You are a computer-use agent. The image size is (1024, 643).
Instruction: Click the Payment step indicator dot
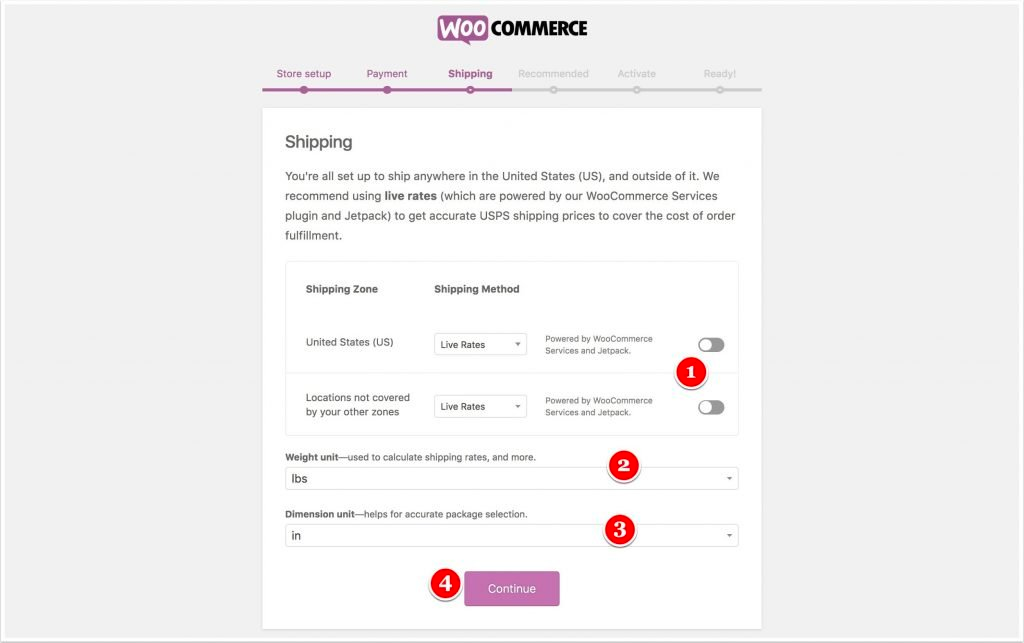pos(387,88)
